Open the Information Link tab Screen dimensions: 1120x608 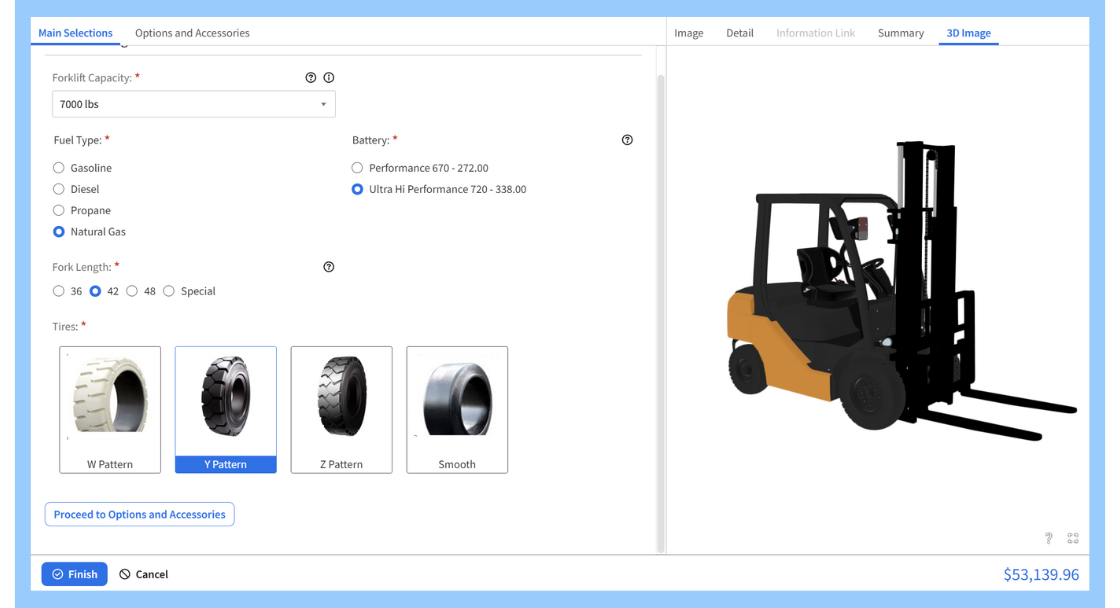[x=816, y=33]
